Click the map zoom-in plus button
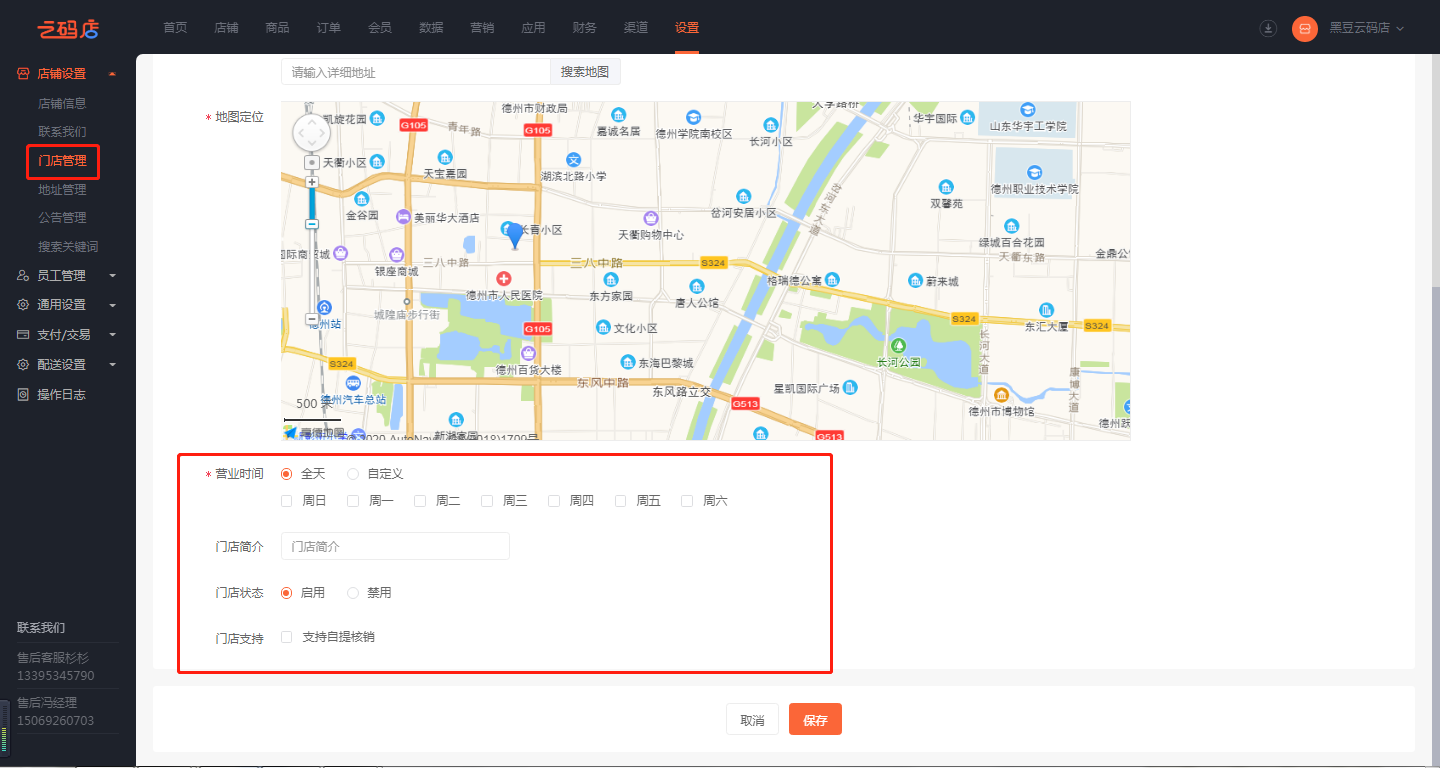The image size is (1440, 768). pyautogui.click(x=312, y=182)
